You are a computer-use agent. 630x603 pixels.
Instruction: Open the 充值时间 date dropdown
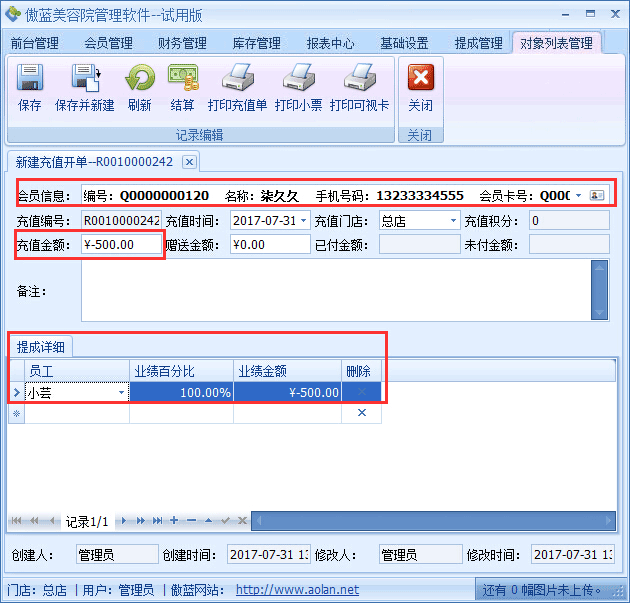point(304,220)
